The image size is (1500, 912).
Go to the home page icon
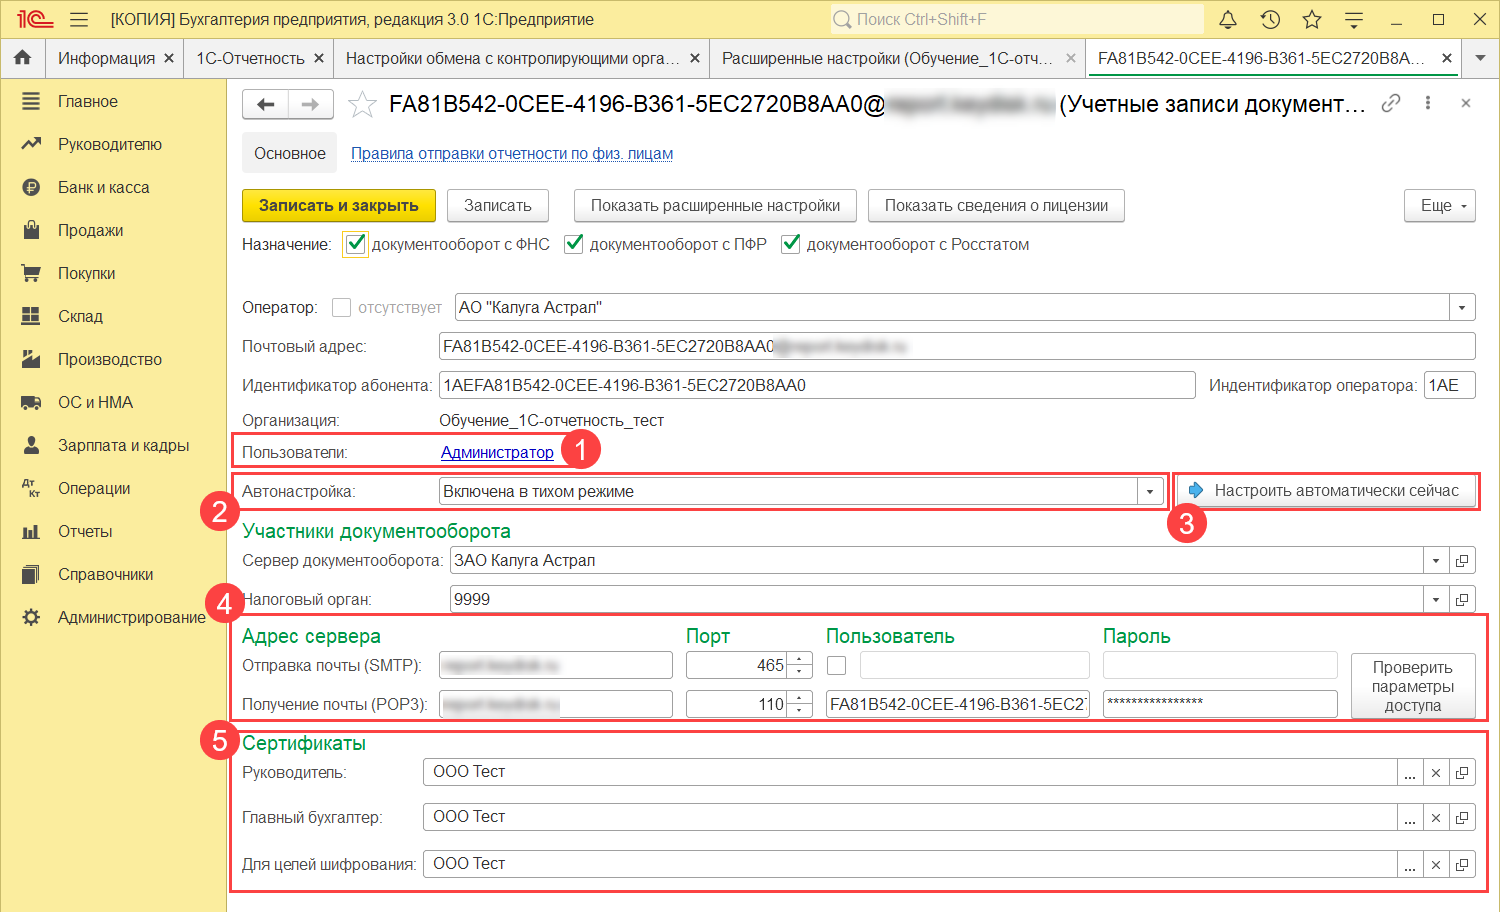(22, 58)
